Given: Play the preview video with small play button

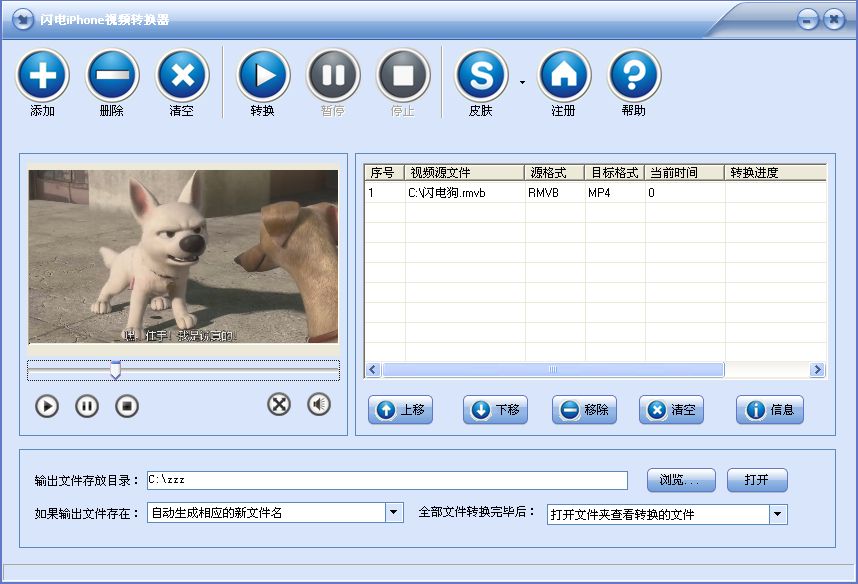Looking at the screenshot, I should pos(47,406).
